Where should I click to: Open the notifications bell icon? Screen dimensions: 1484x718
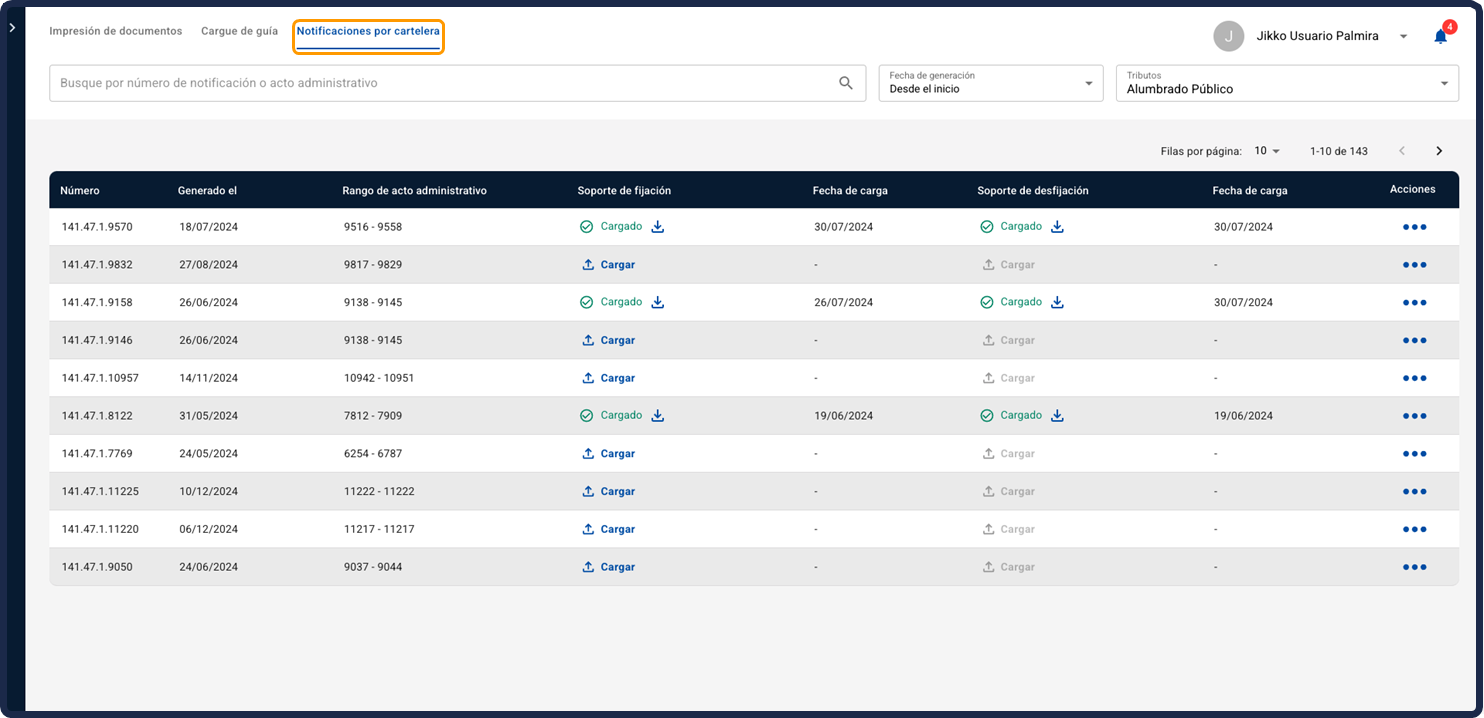[x=1440, y=37]
